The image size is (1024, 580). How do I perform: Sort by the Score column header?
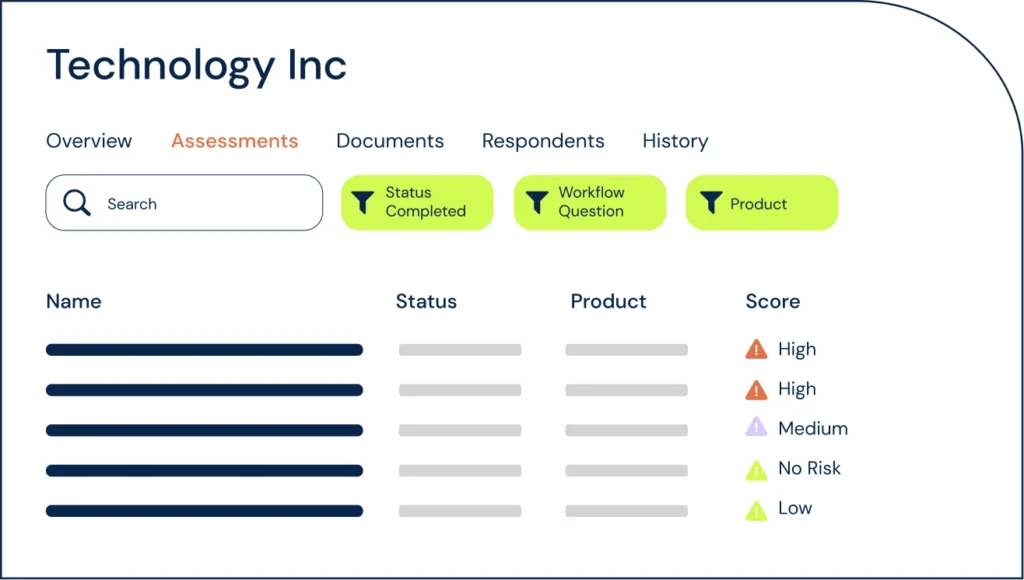click(x=772, y=301)
